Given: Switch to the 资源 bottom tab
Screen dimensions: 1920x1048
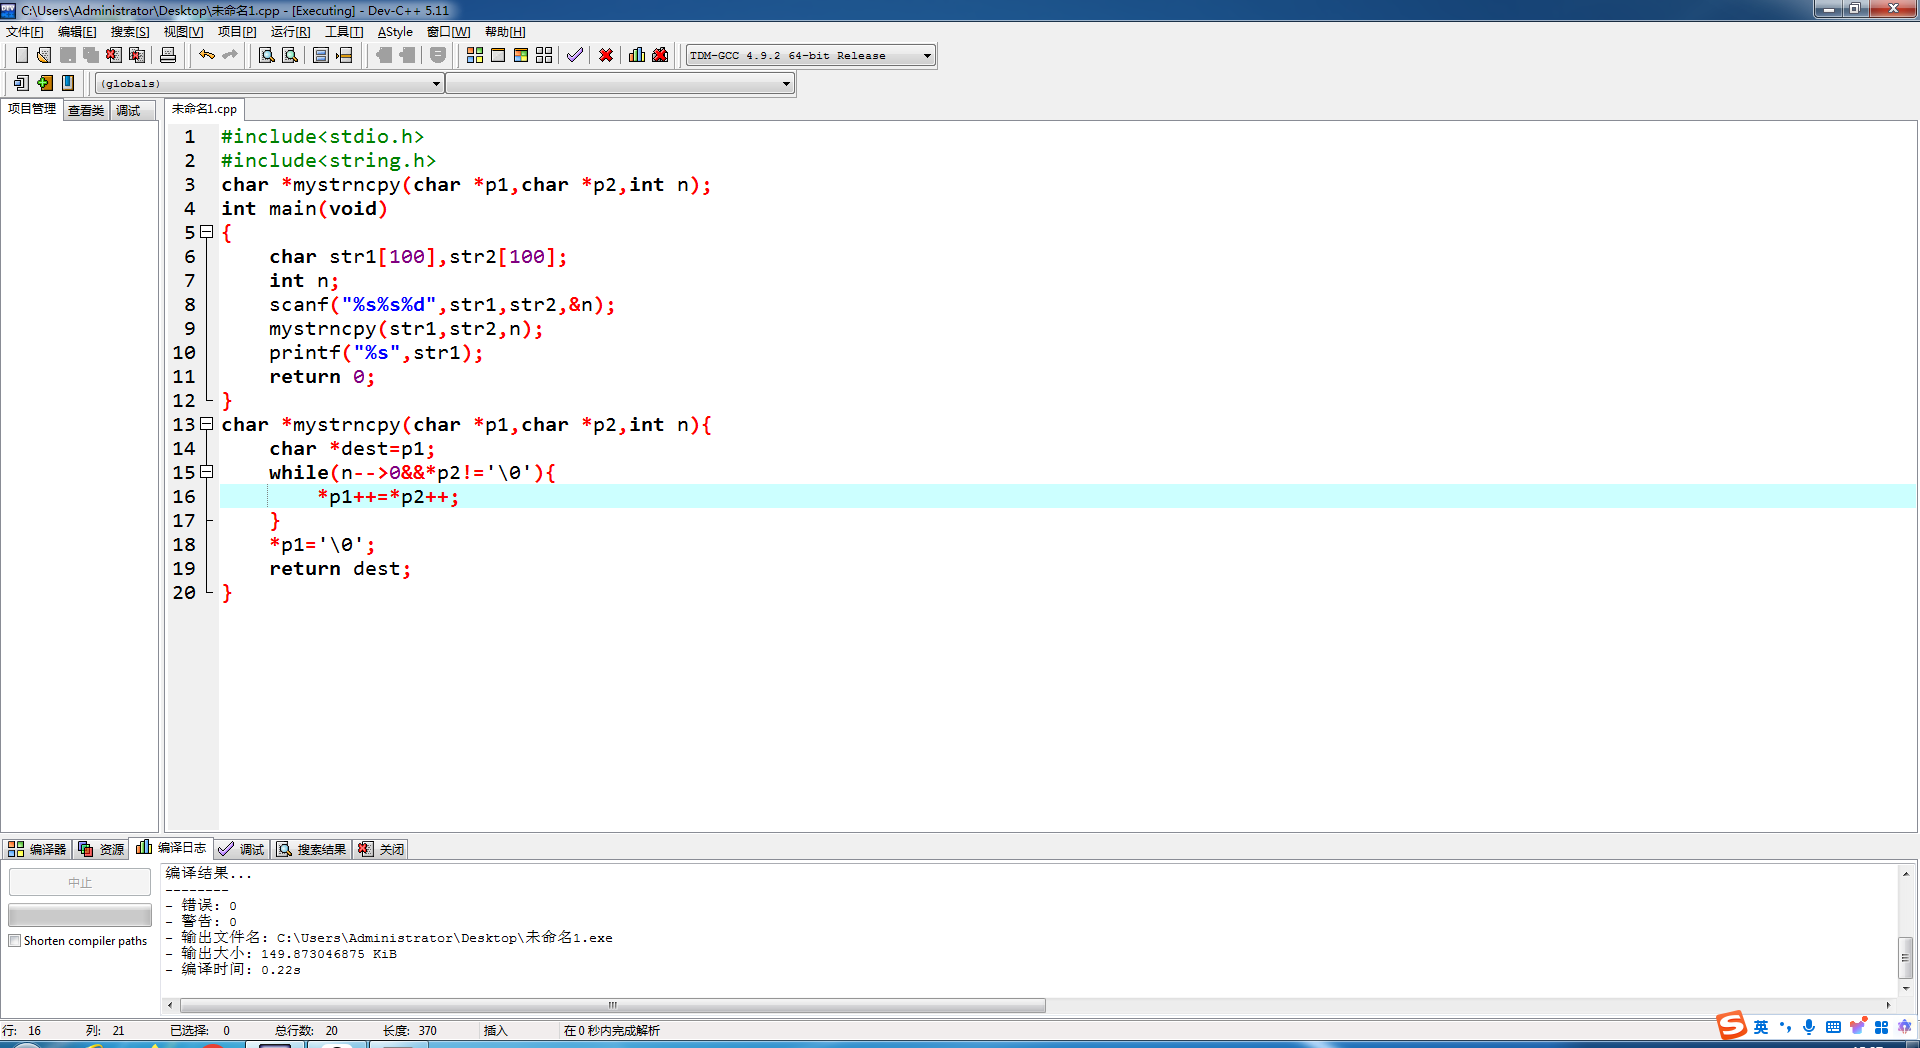Looking at the screenshot, I should (x=101, y=849).
